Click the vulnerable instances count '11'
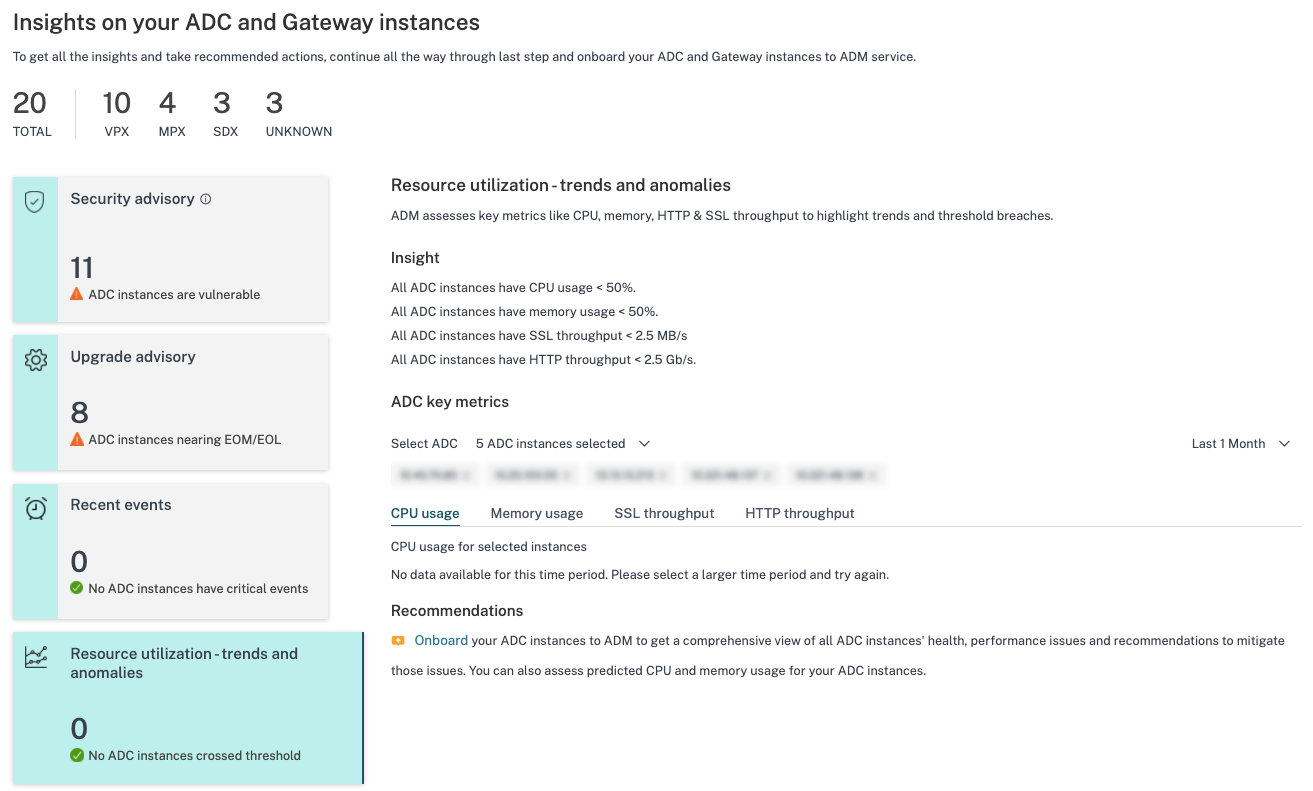 click(x=82, y=268)
